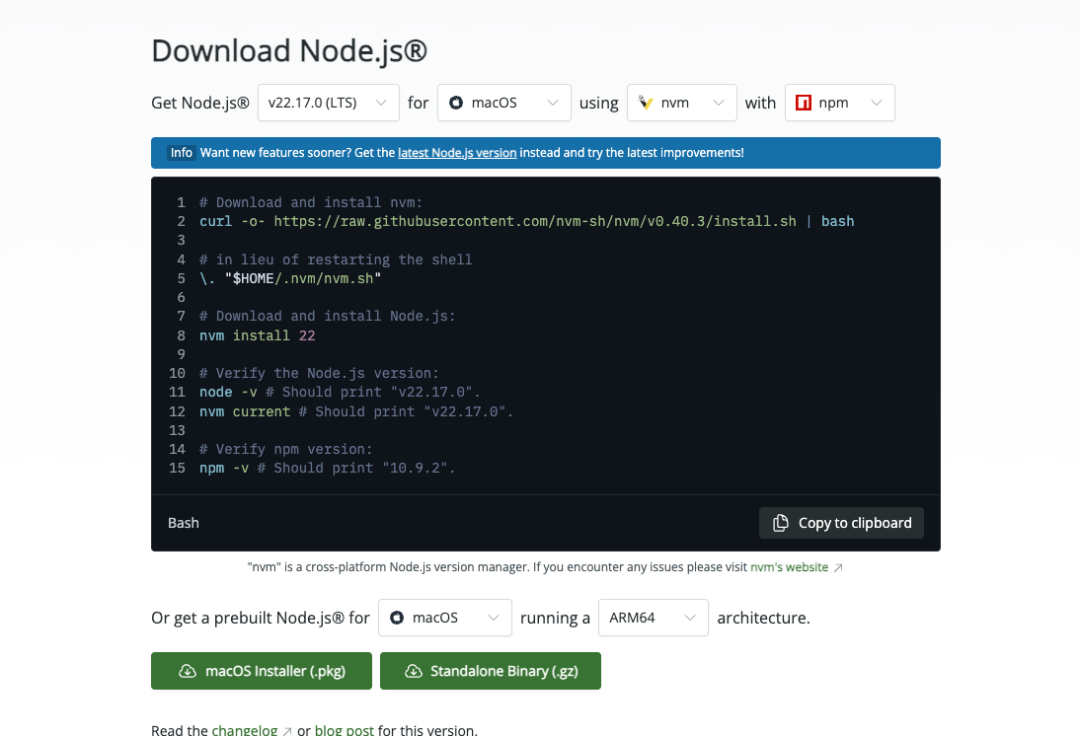This screenshot has width=1080, height=736.
Task: Click the macOS logo icon in prebuilt selector
Action: tap(397, 618)
